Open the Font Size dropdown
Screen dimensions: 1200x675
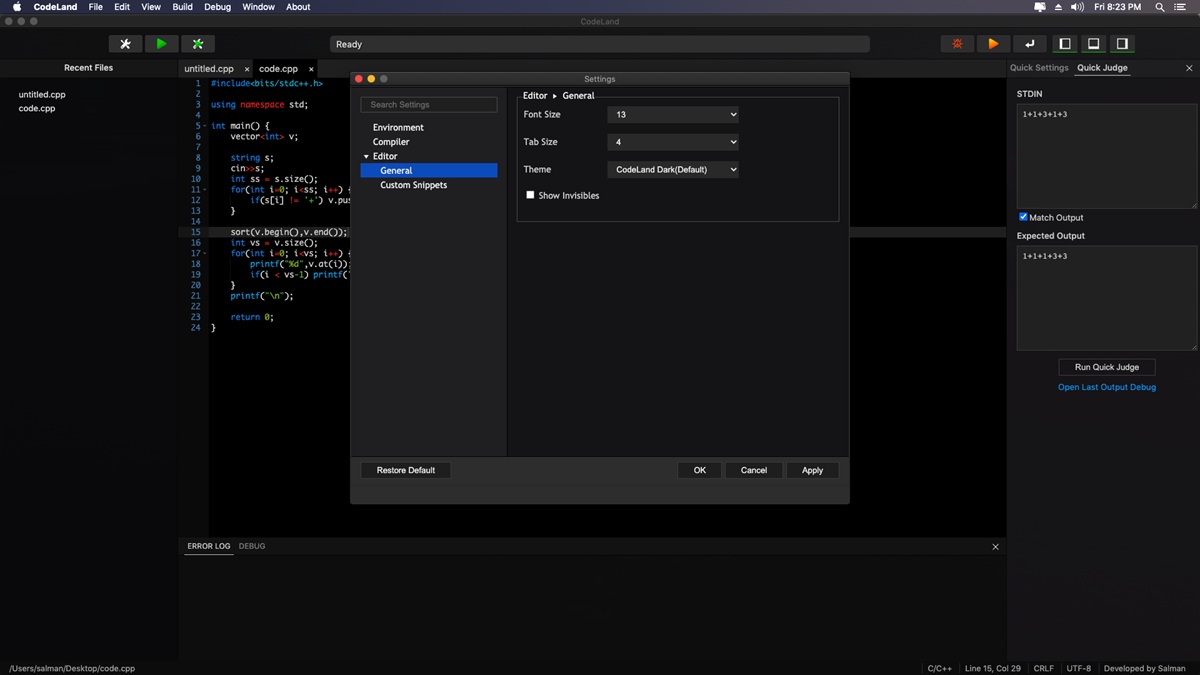(x=673, y=115)
